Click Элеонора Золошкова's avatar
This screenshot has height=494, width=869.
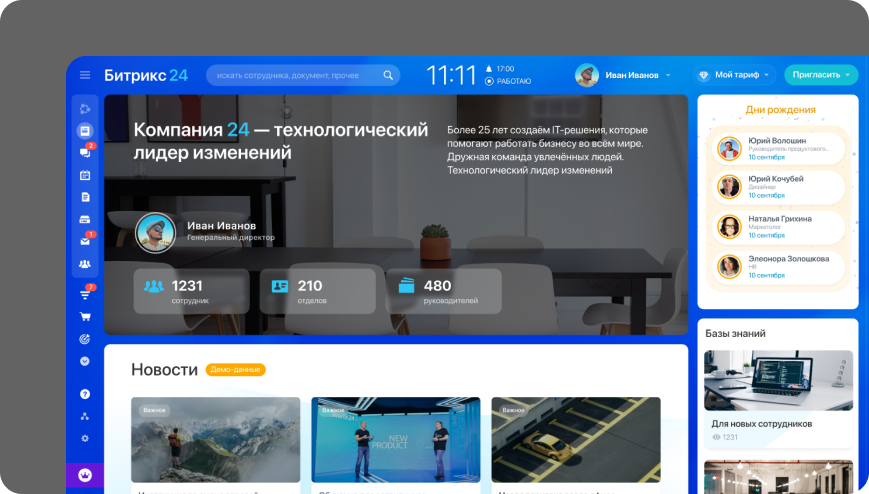pos(729,267)
